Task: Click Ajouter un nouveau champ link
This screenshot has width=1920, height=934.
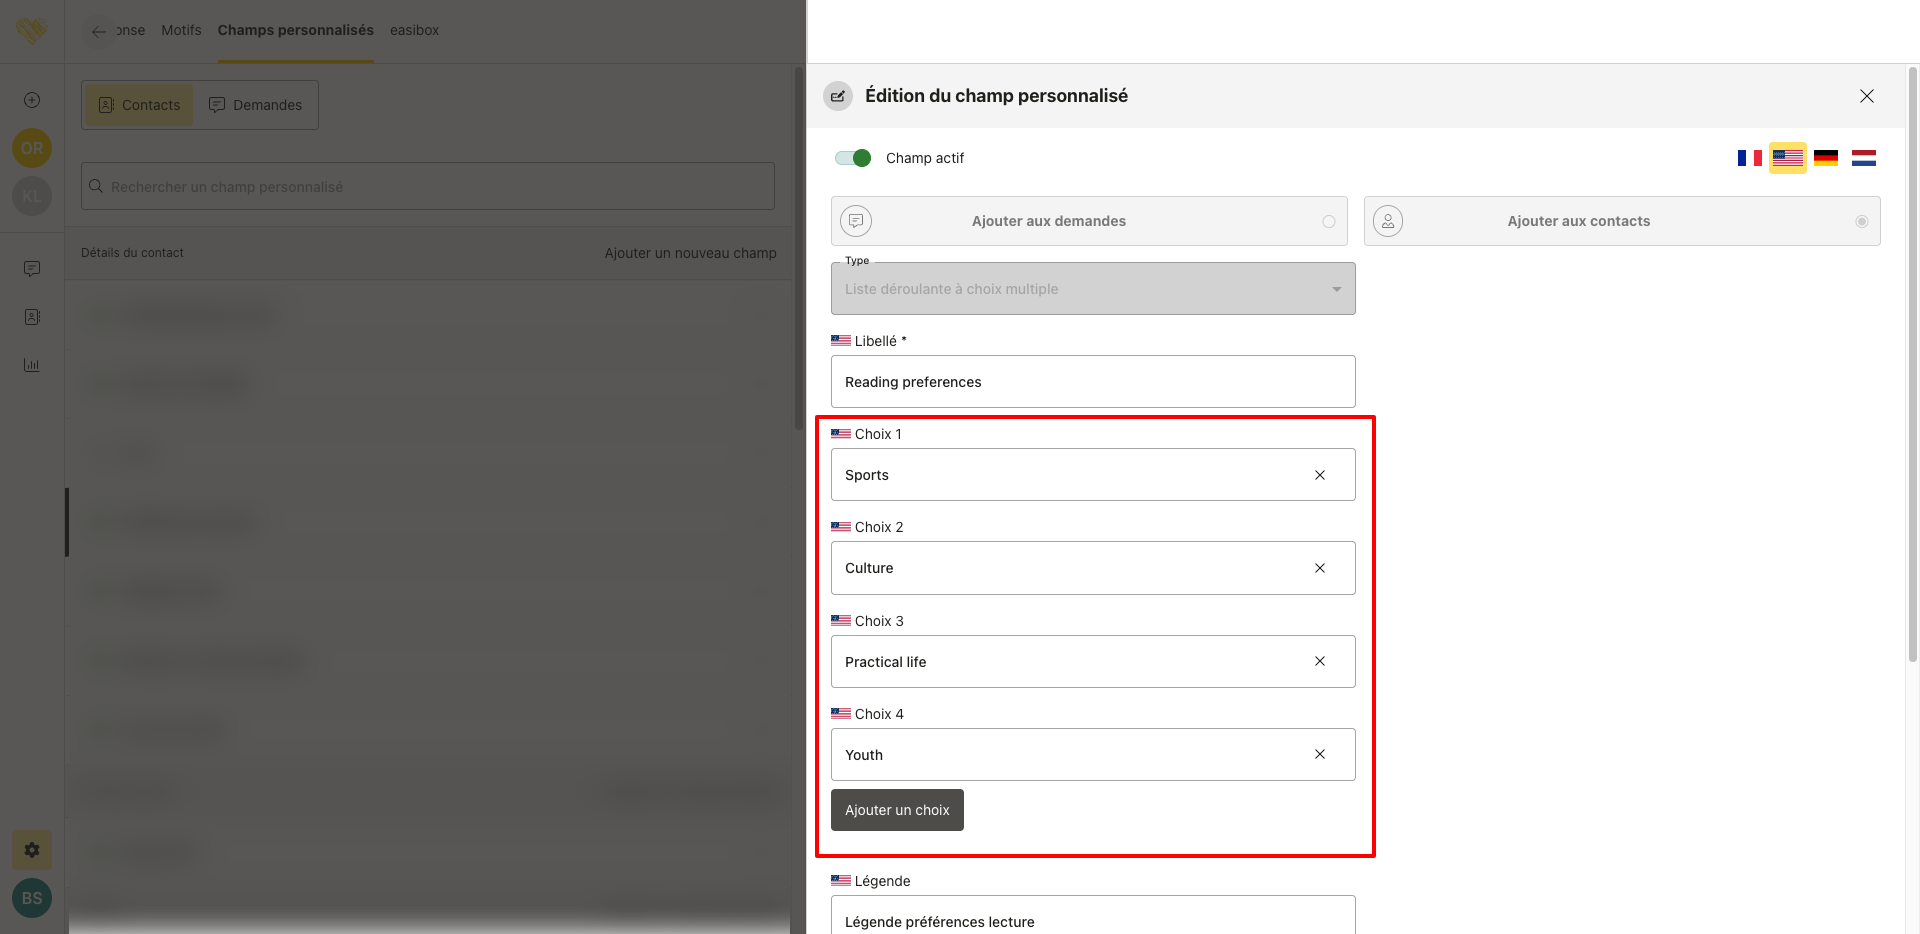Action: (690, 253)
